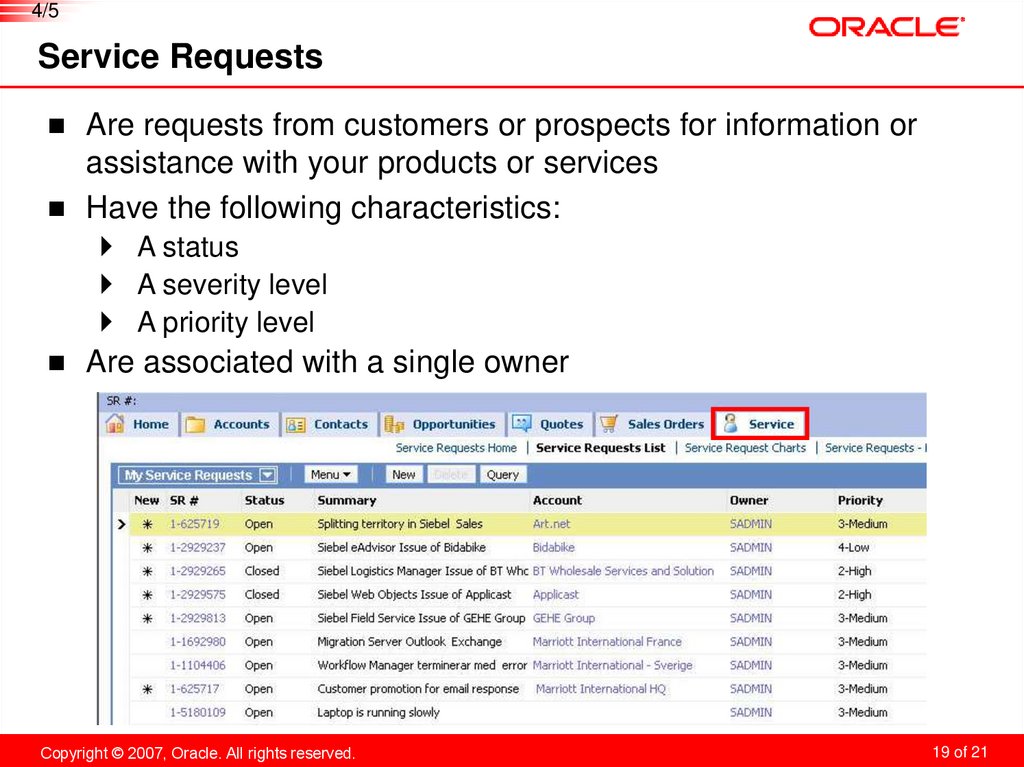Switch to Service Requests Home view

(456, 447)
